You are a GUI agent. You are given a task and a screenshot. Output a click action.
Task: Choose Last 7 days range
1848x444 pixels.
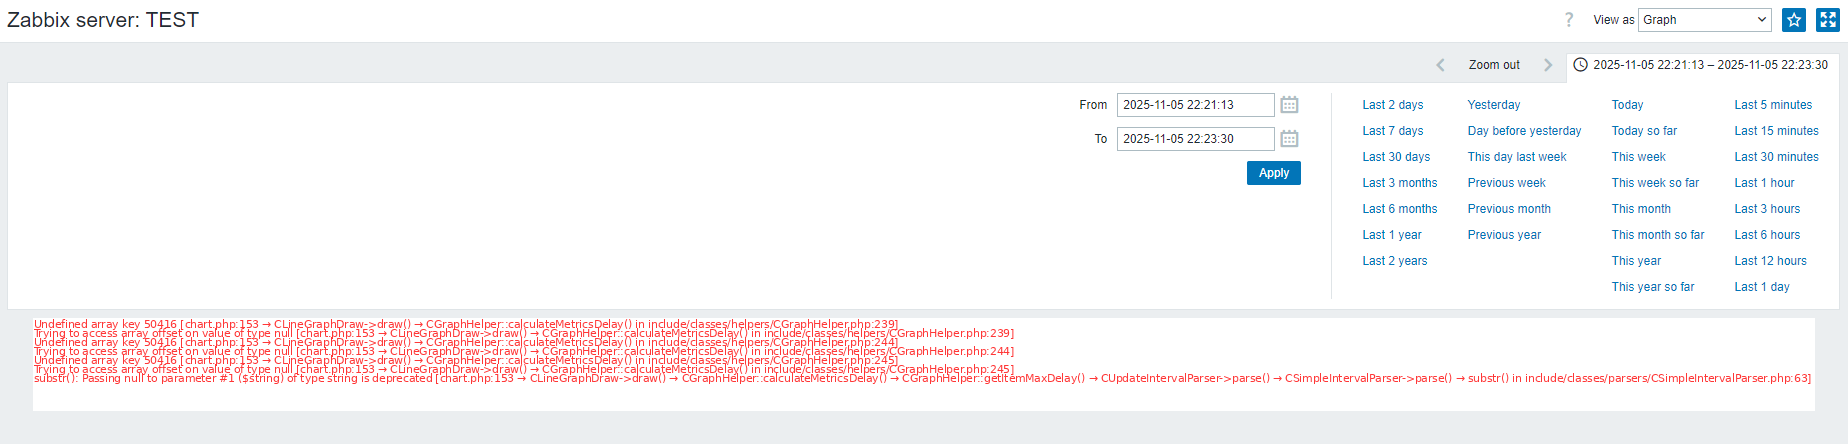pos(1392,131)
